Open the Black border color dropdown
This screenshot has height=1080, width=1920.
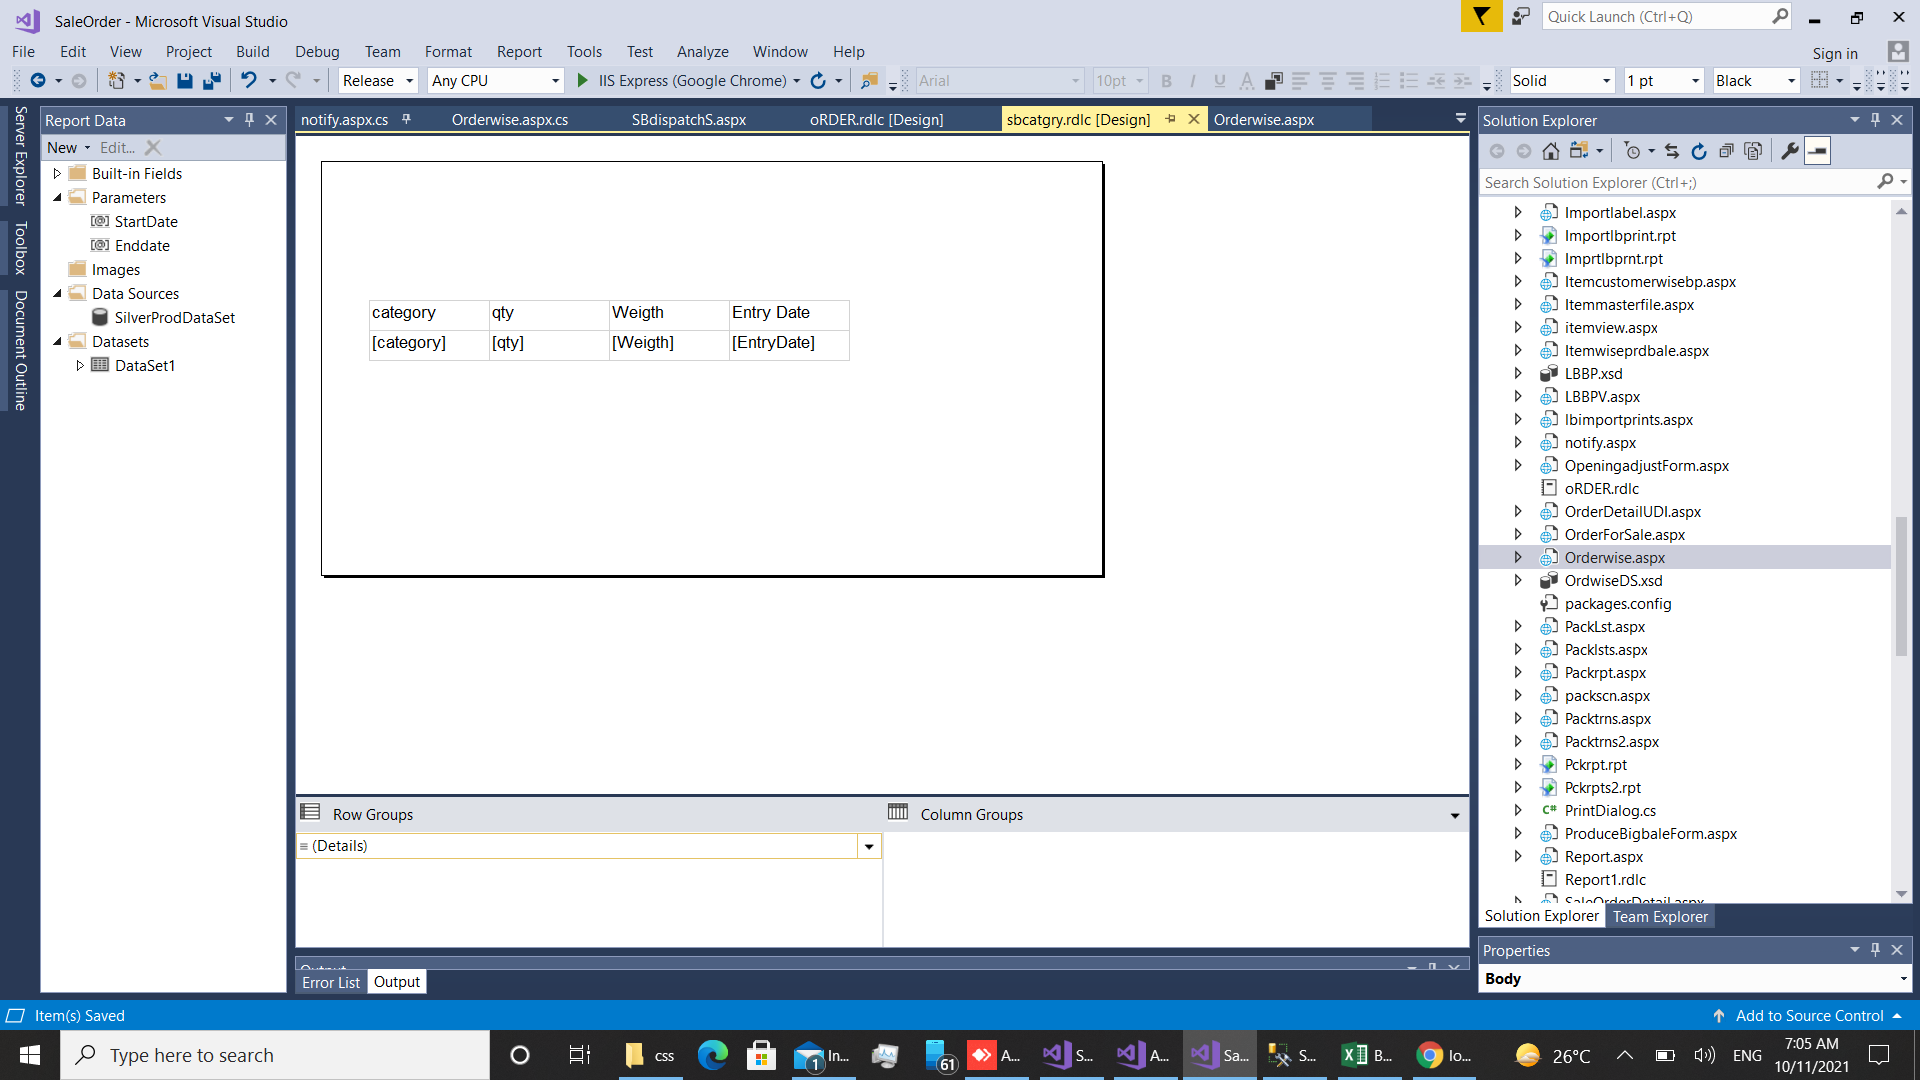pyautogui.click(x=1791, y=81)
